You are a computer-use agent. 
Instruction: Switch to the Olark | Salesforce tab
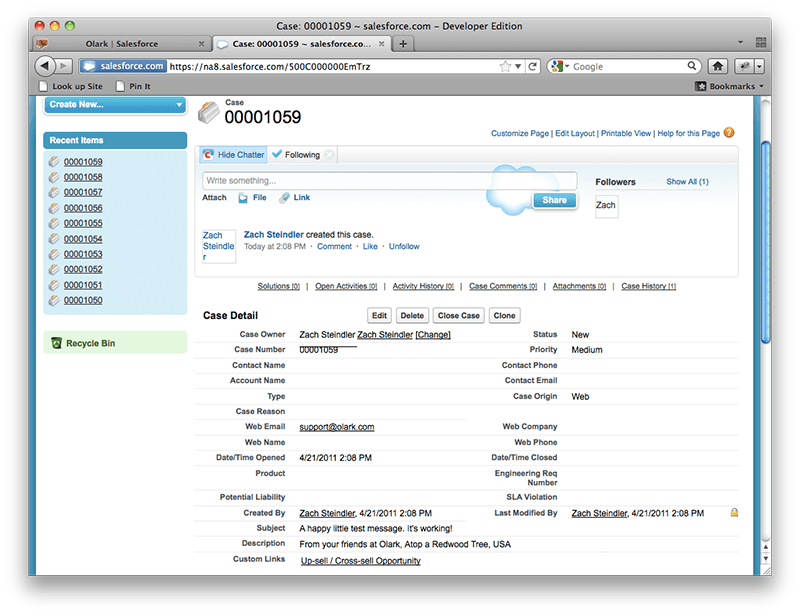click(x=120, y=44)
